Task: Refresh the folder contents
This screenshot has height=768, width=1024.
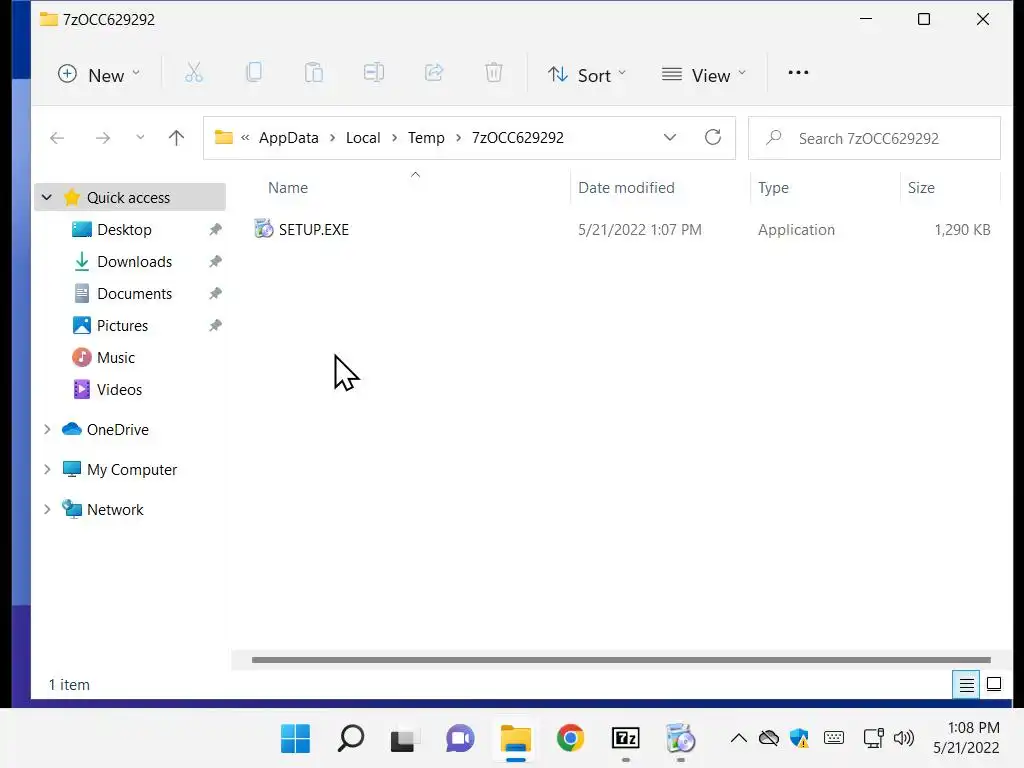Action: [x=712, y=138]
